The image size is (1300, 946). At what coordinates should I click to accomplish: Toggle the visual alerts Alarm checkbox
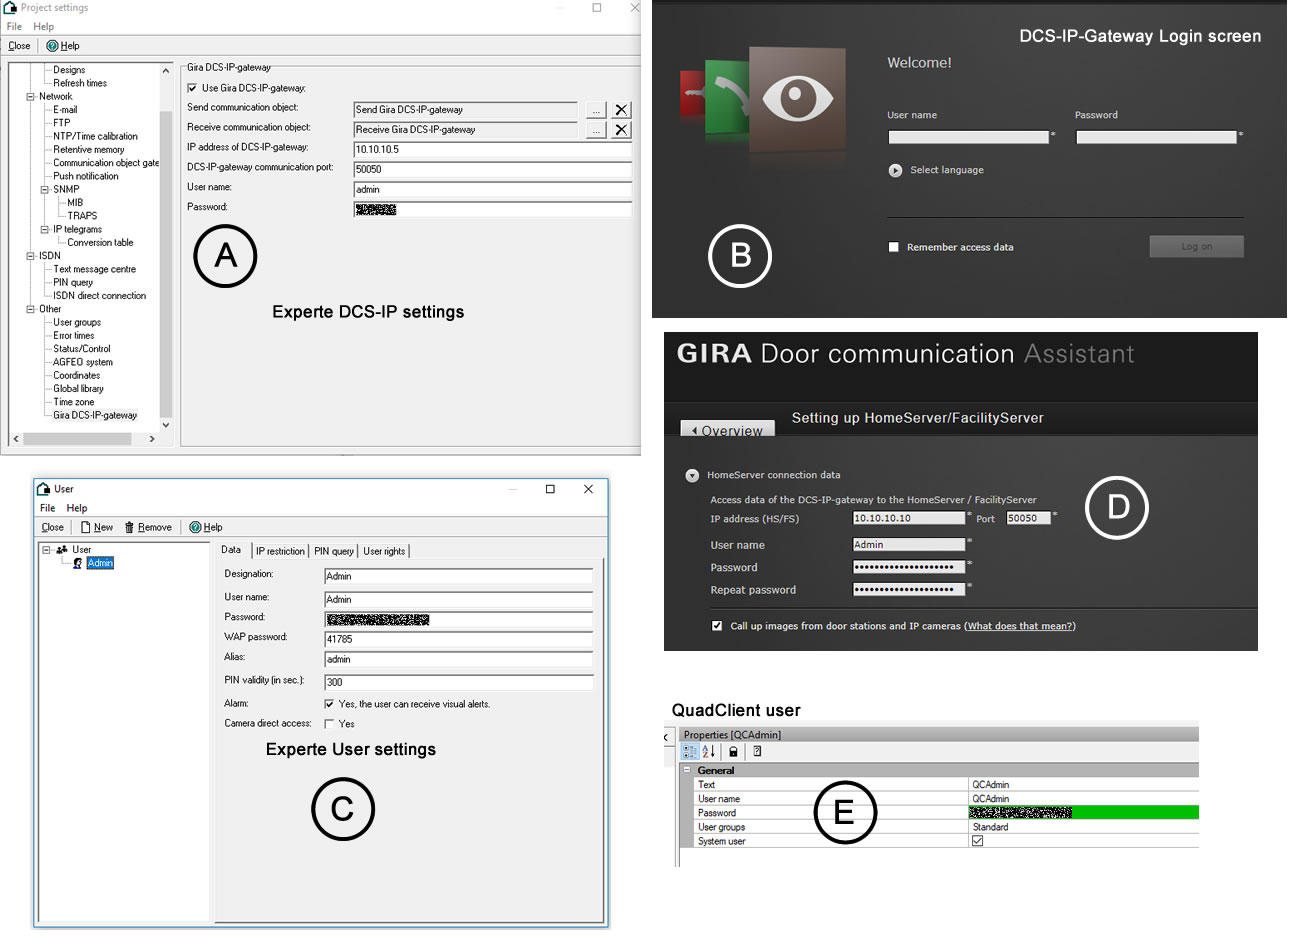tap(329, 704)
